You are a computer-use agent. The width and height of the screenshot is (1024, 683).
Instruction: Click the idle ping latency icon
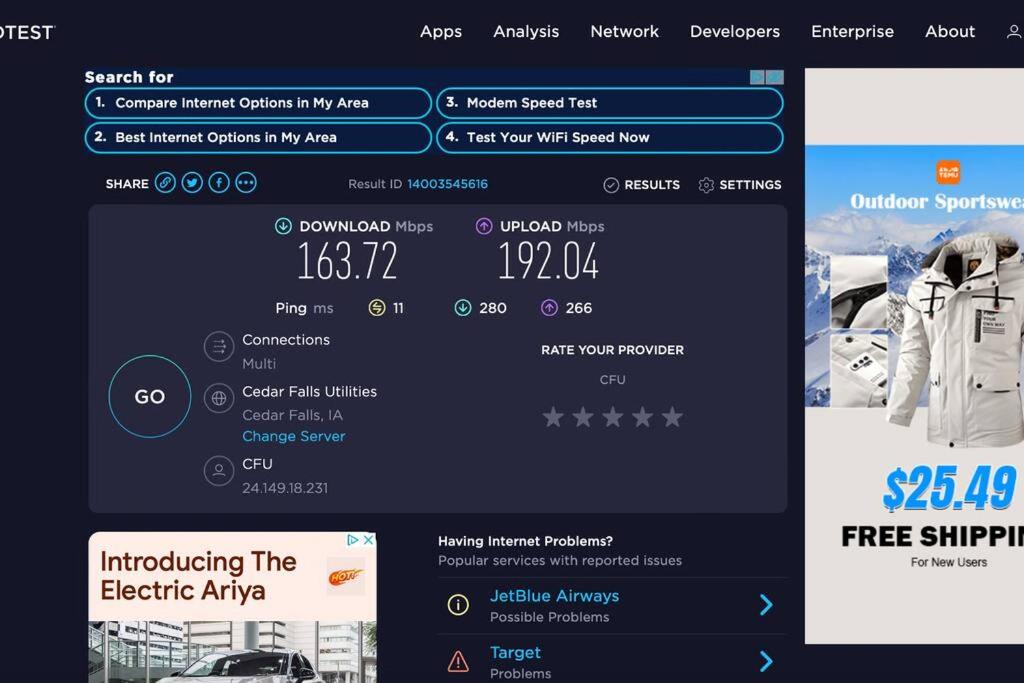377,308
